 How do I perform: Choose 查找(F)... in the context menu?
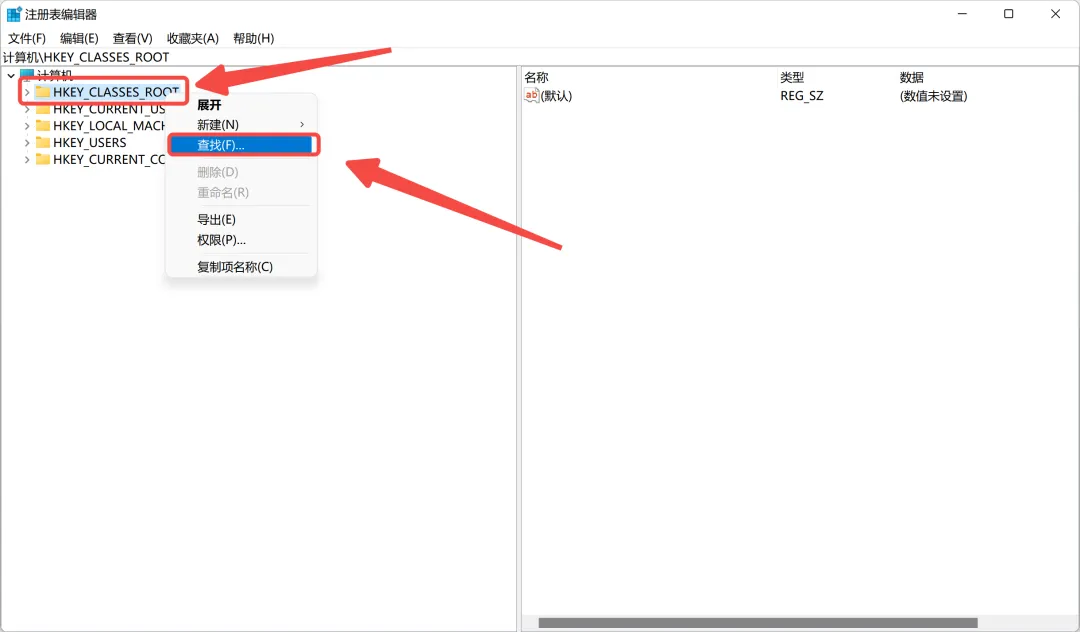tap(242, 145)
